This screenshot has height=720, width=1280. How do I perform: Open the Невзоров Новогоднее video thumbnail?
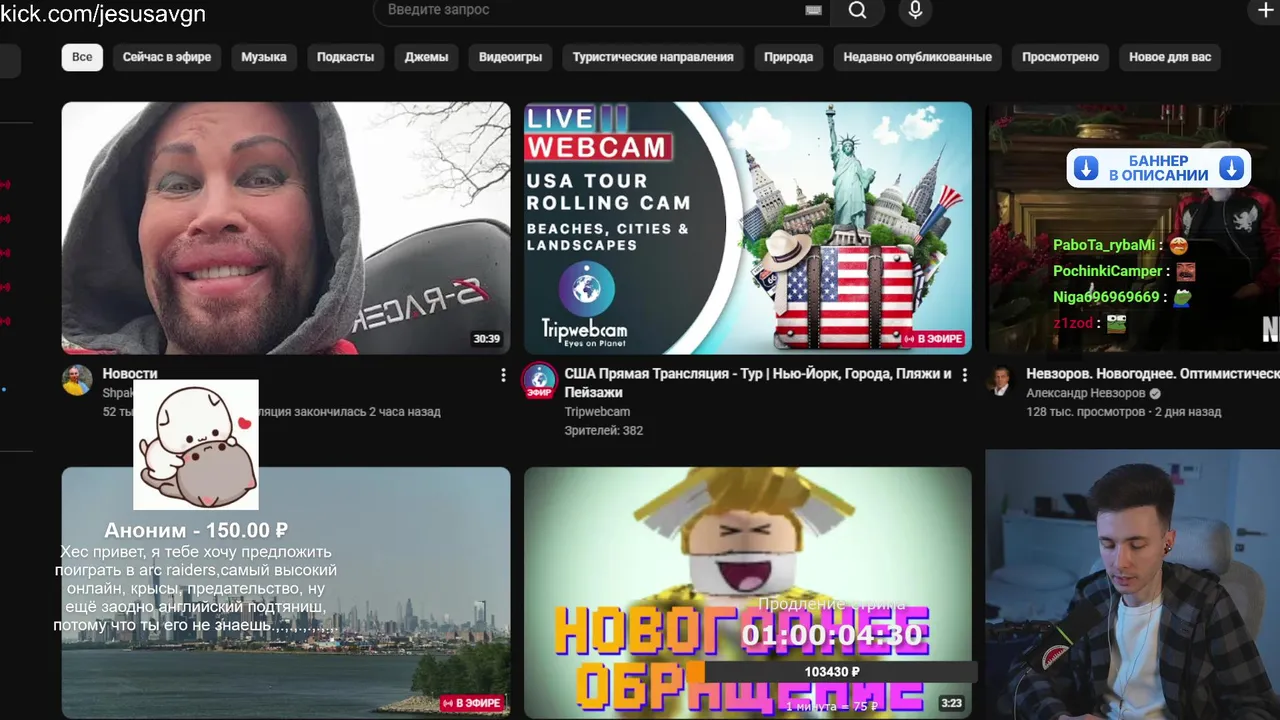[x=1133, y=228]
